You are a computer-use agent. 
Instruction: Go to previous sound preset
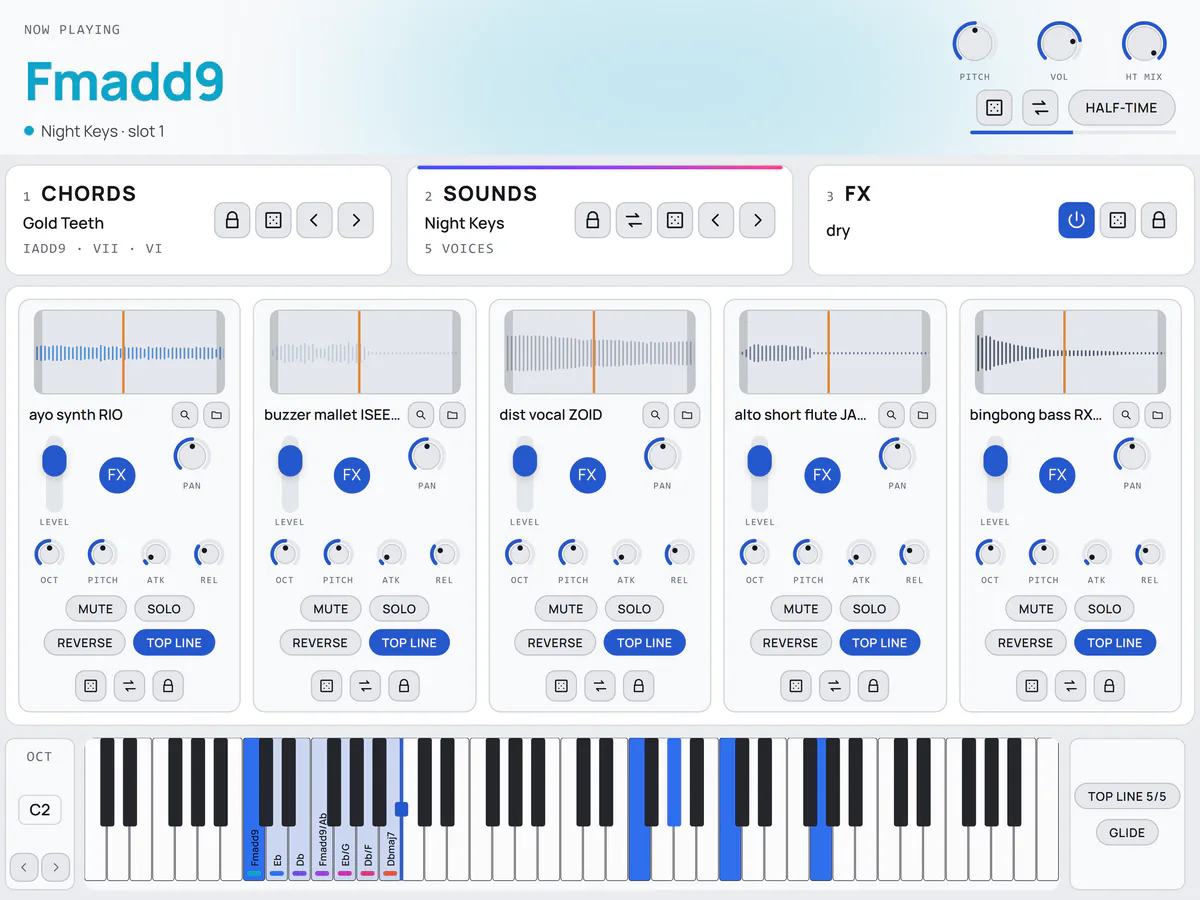(x=716, y=220)
